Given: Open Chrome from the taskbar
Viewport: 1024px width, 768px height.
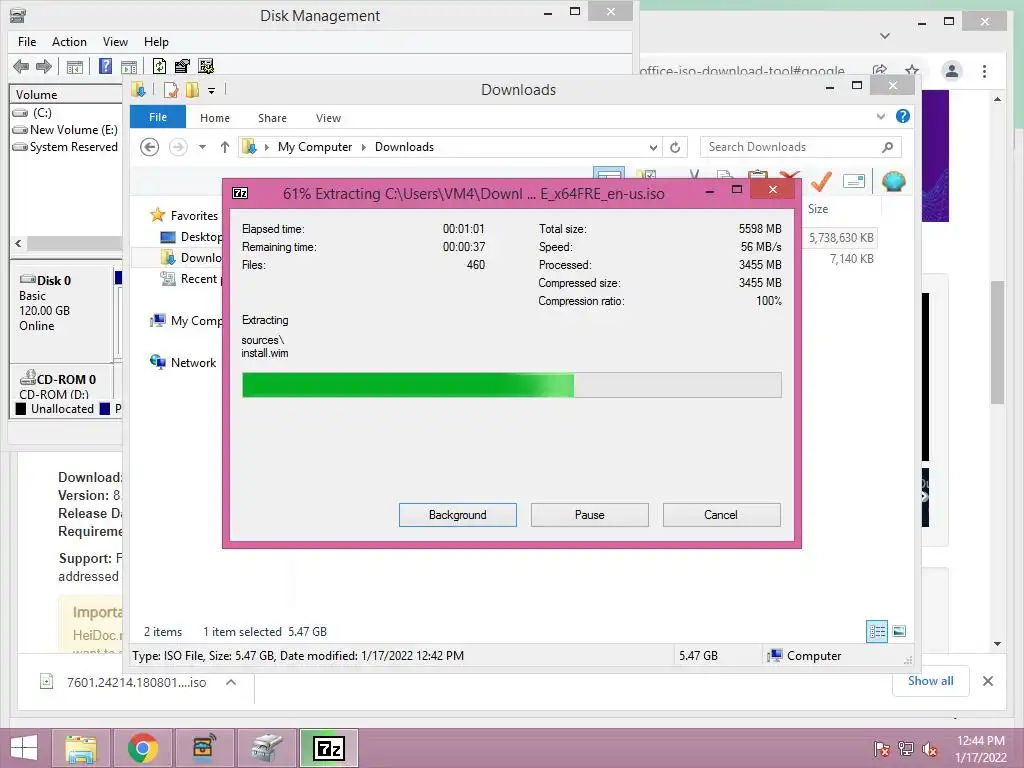Looking at the screenshot, I should coord(143,748).
